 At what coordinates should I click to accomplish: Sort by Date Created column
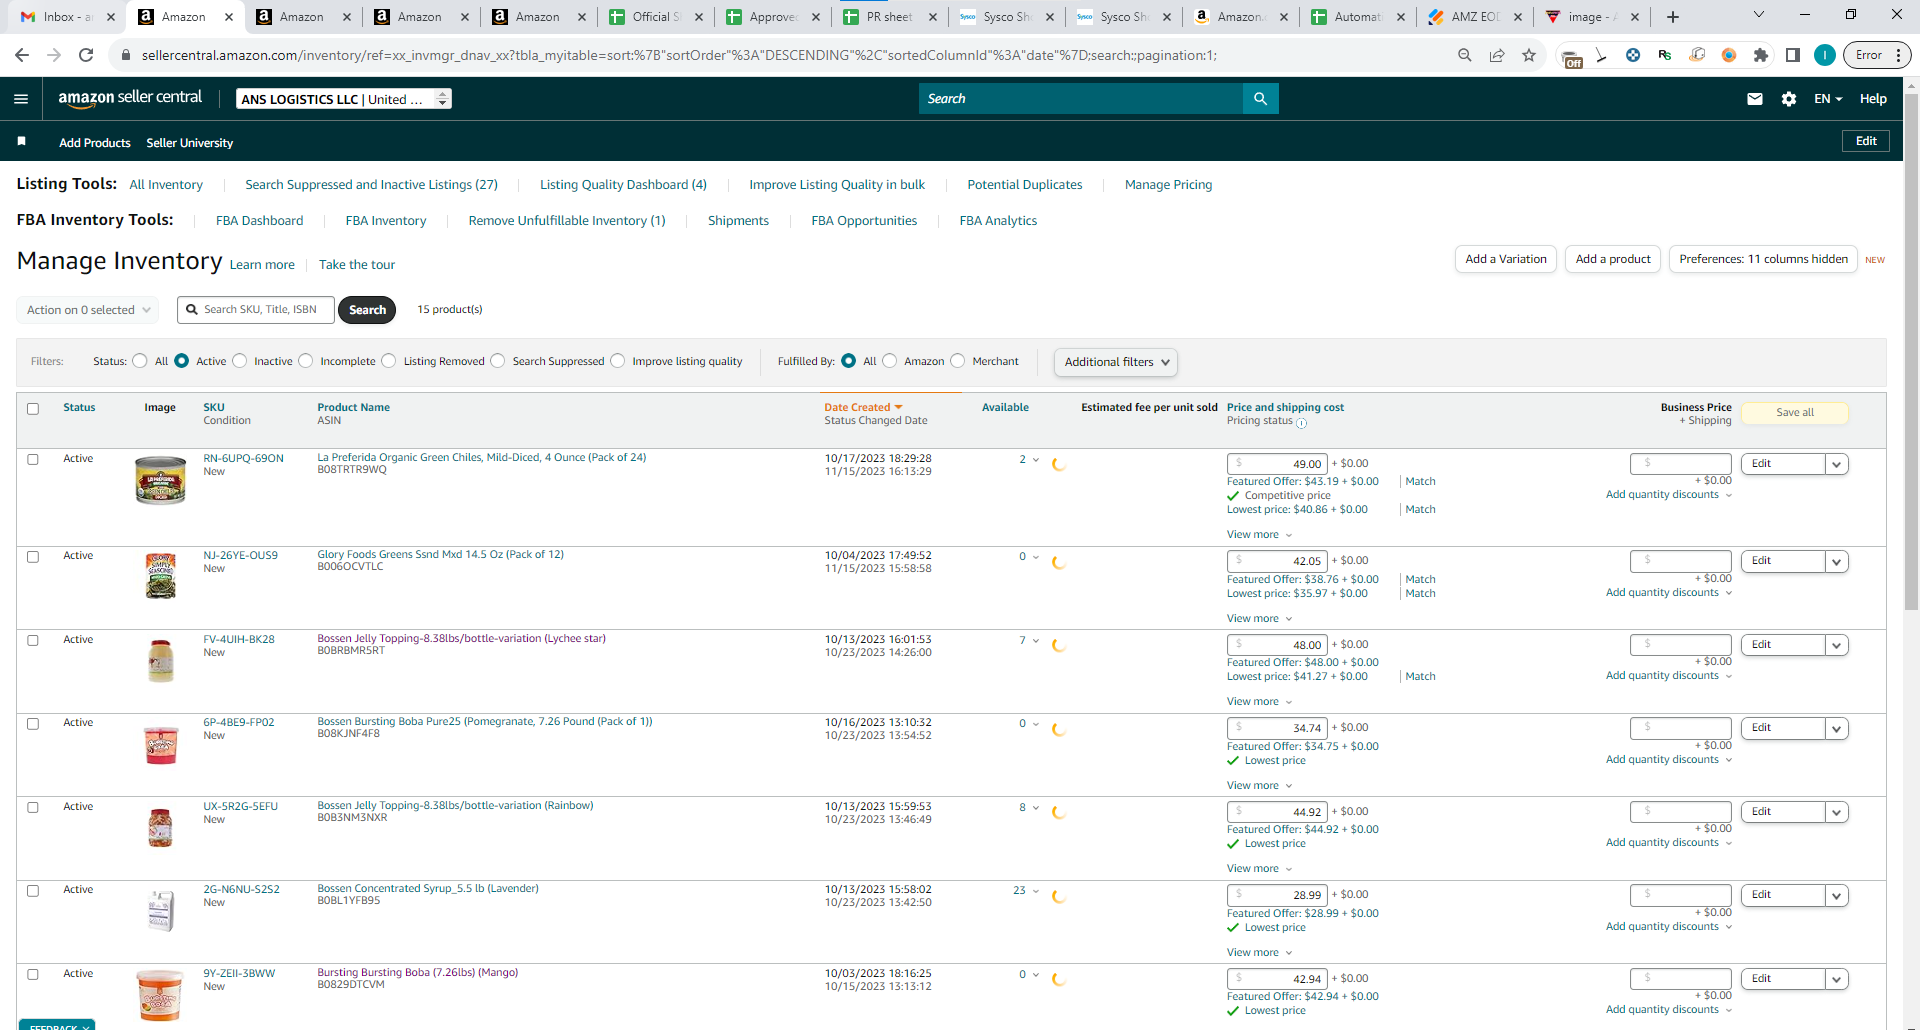(863, 407)
